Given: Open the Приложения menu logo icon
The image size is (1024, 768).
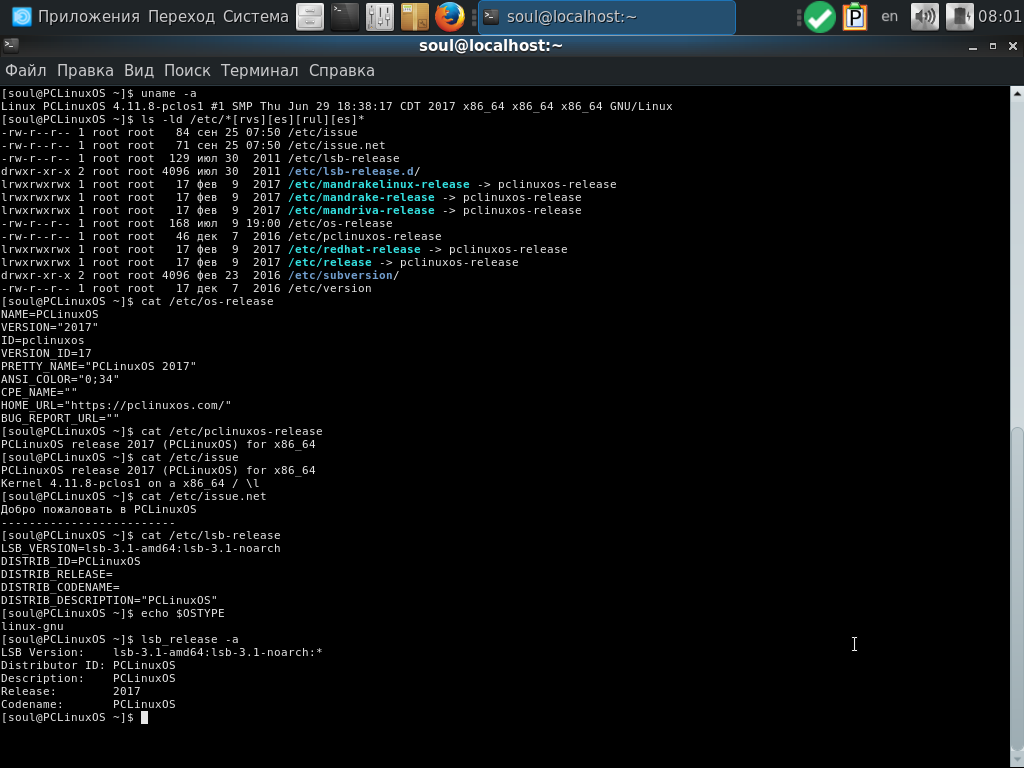Looking at the screenshot, I should pos(22,17).
